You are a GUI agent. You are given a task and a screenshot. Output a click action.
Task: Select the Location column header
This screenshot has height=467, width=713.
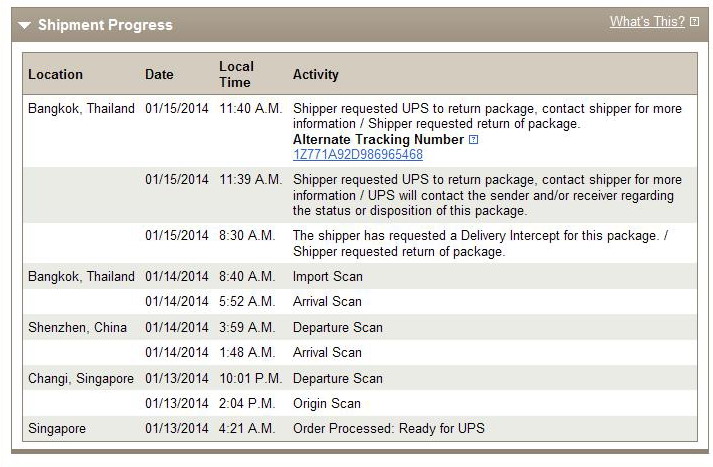(55, 74)
